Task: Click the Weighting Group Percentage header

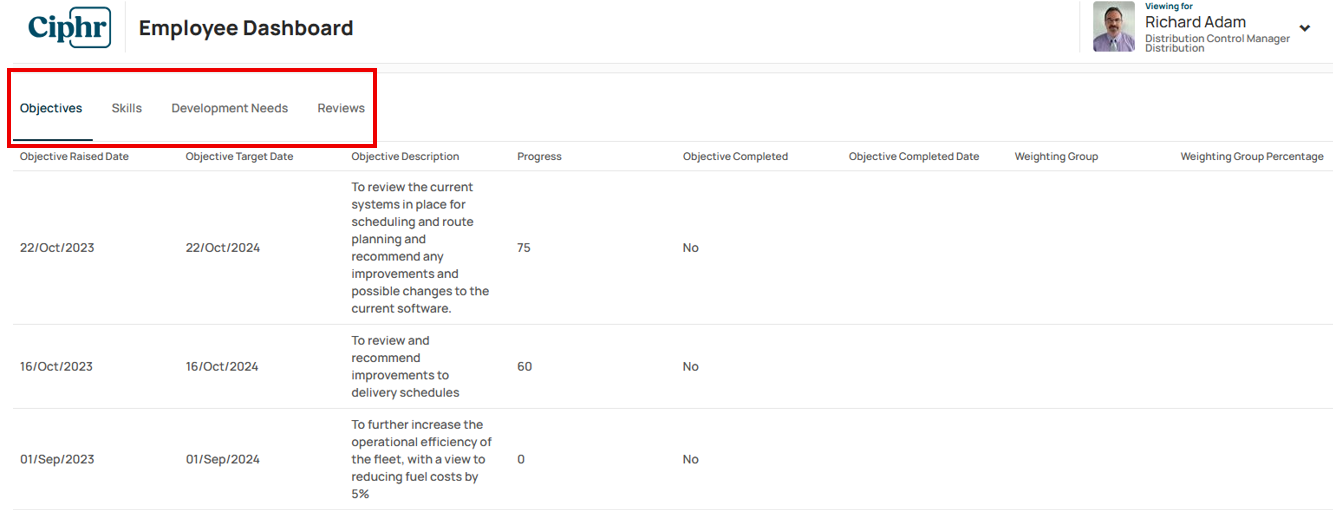Action: coord(1252,156)
